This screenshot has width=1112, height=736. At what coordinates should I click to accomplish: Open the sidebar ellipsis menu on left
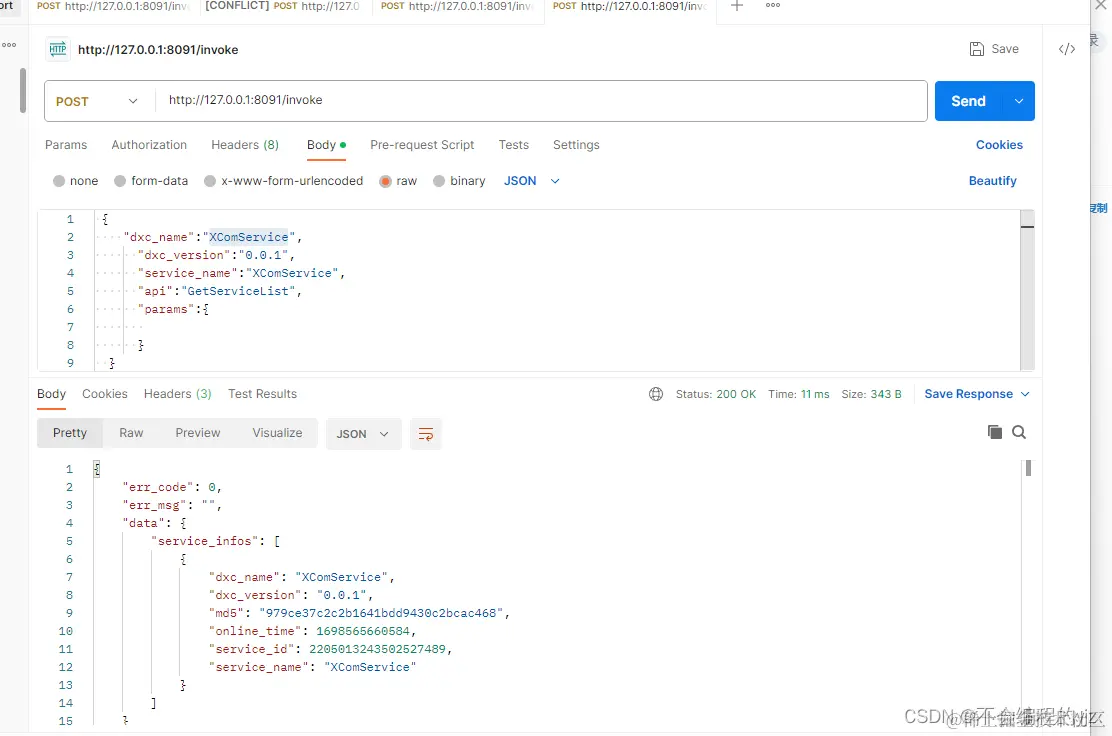[x=9, y=45]
